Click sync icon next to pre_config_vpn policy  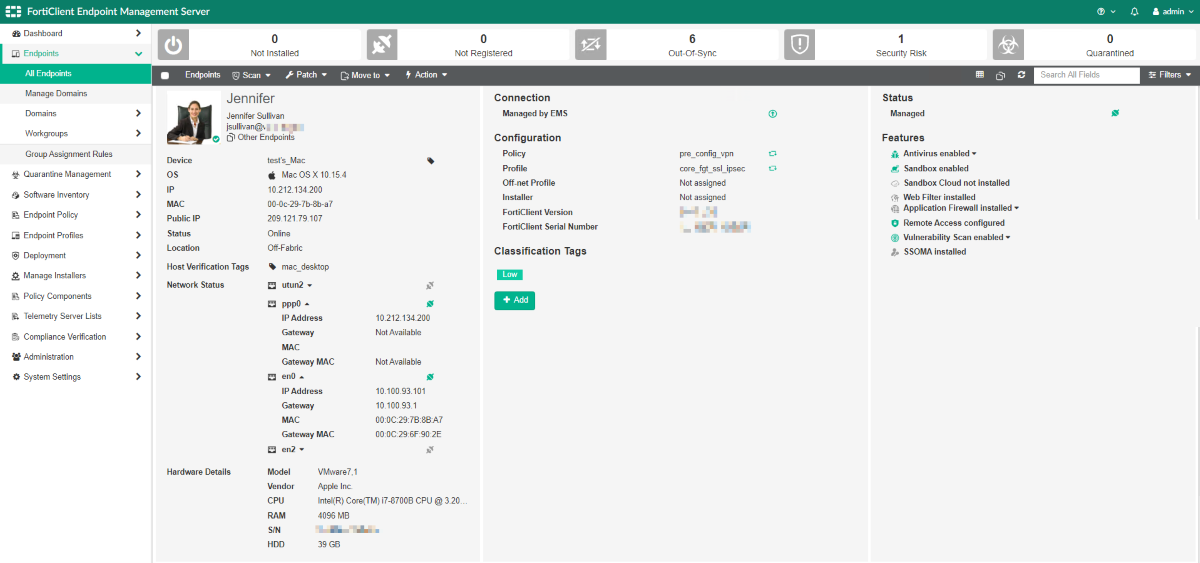tap(772, 154)
